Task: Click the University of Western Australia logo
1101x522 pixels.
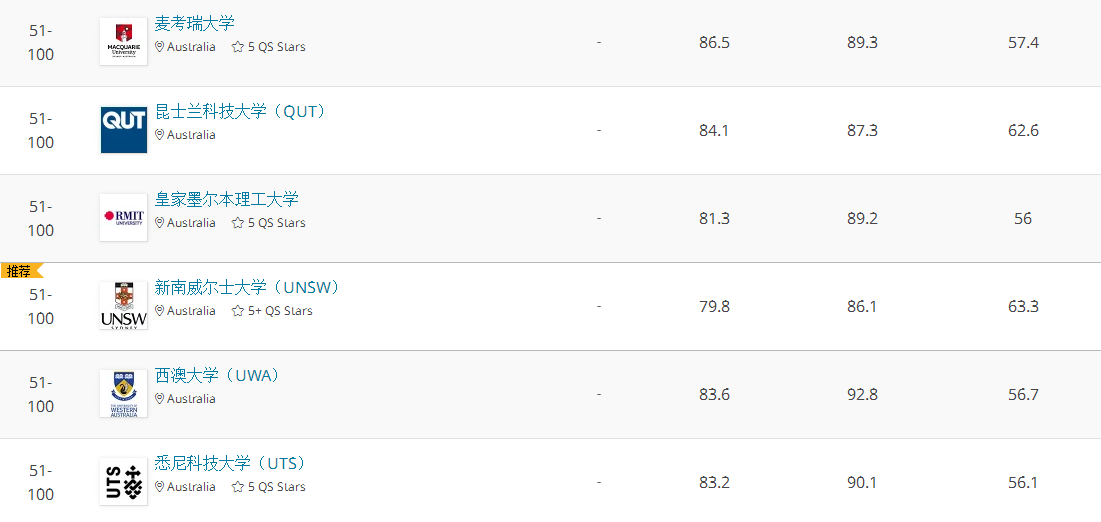Action: [124, 393]
